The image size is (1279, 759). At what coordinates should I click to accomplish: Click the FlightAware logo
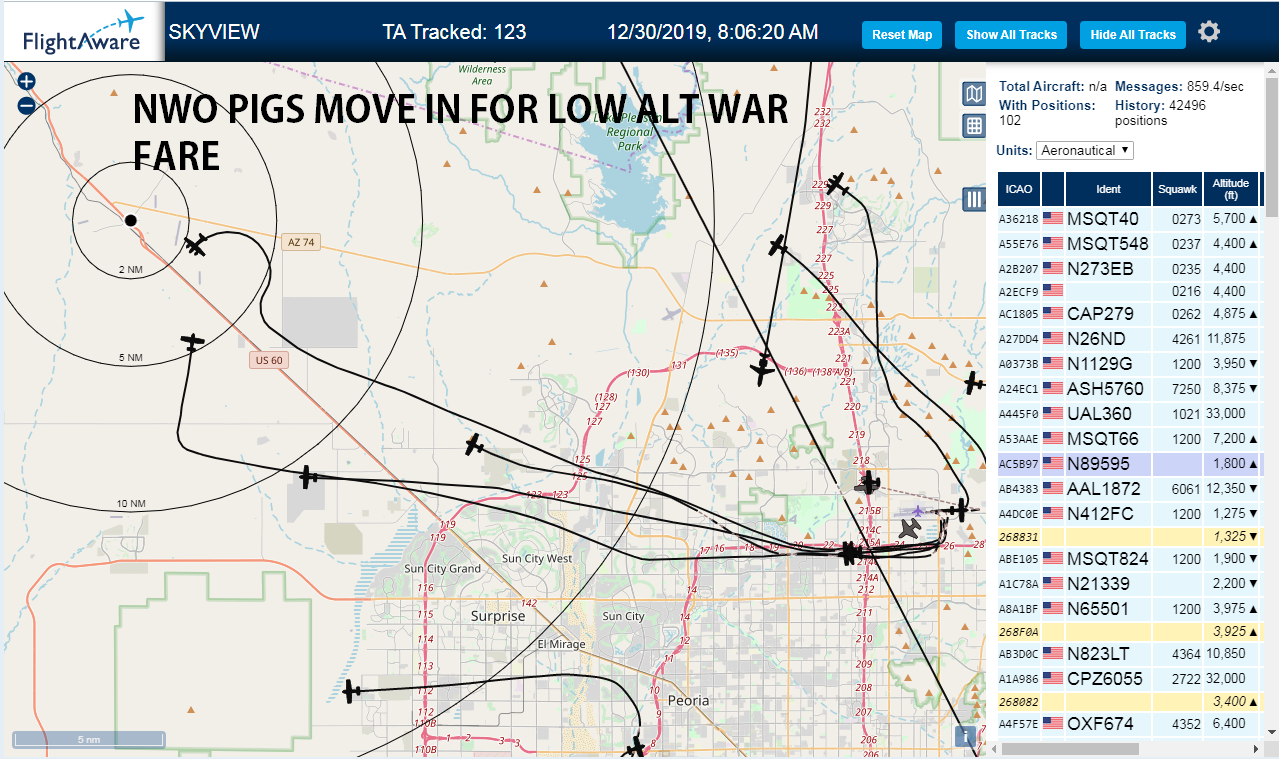[x=83, y=32]
